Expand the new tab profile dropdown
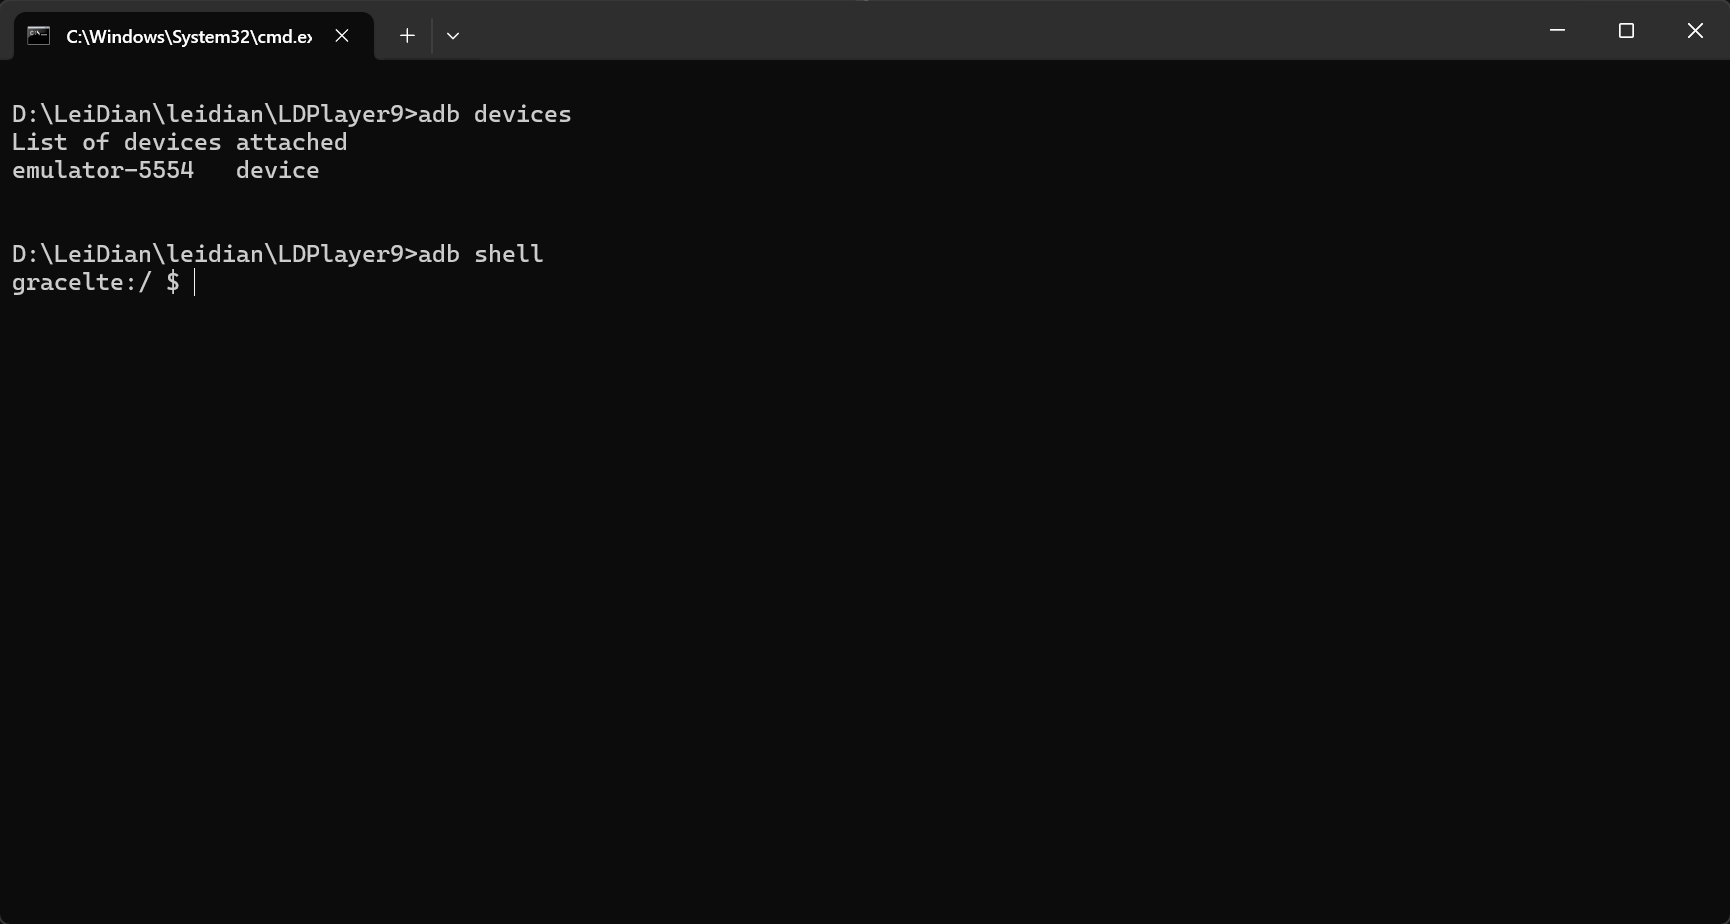The width and height of the screenshot is (1730, 924). pyautogui.click(x=453, y=36)
